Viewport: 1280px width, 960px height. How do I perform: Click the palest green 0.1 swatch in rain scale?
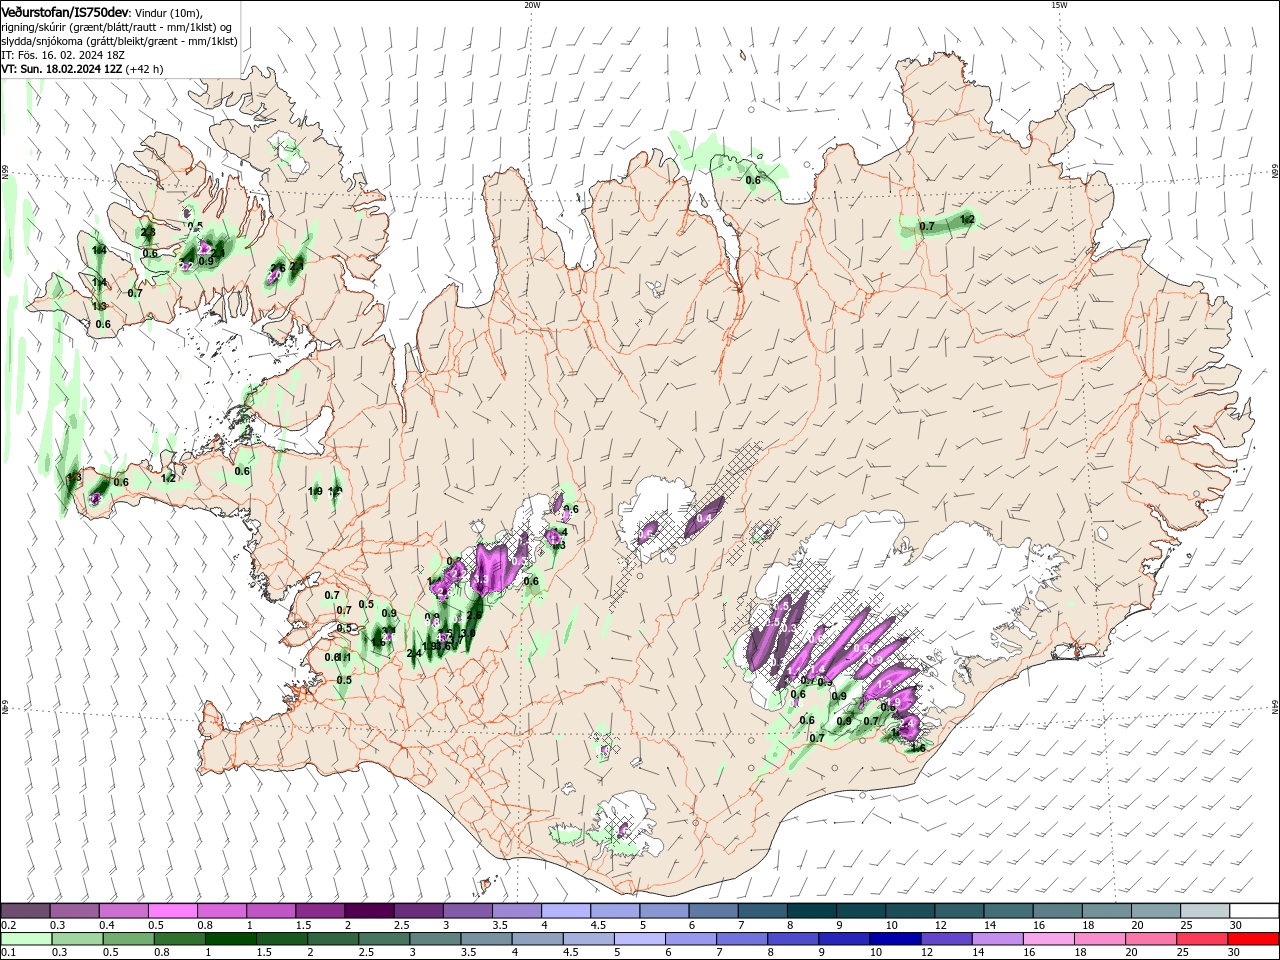(26, 939)
